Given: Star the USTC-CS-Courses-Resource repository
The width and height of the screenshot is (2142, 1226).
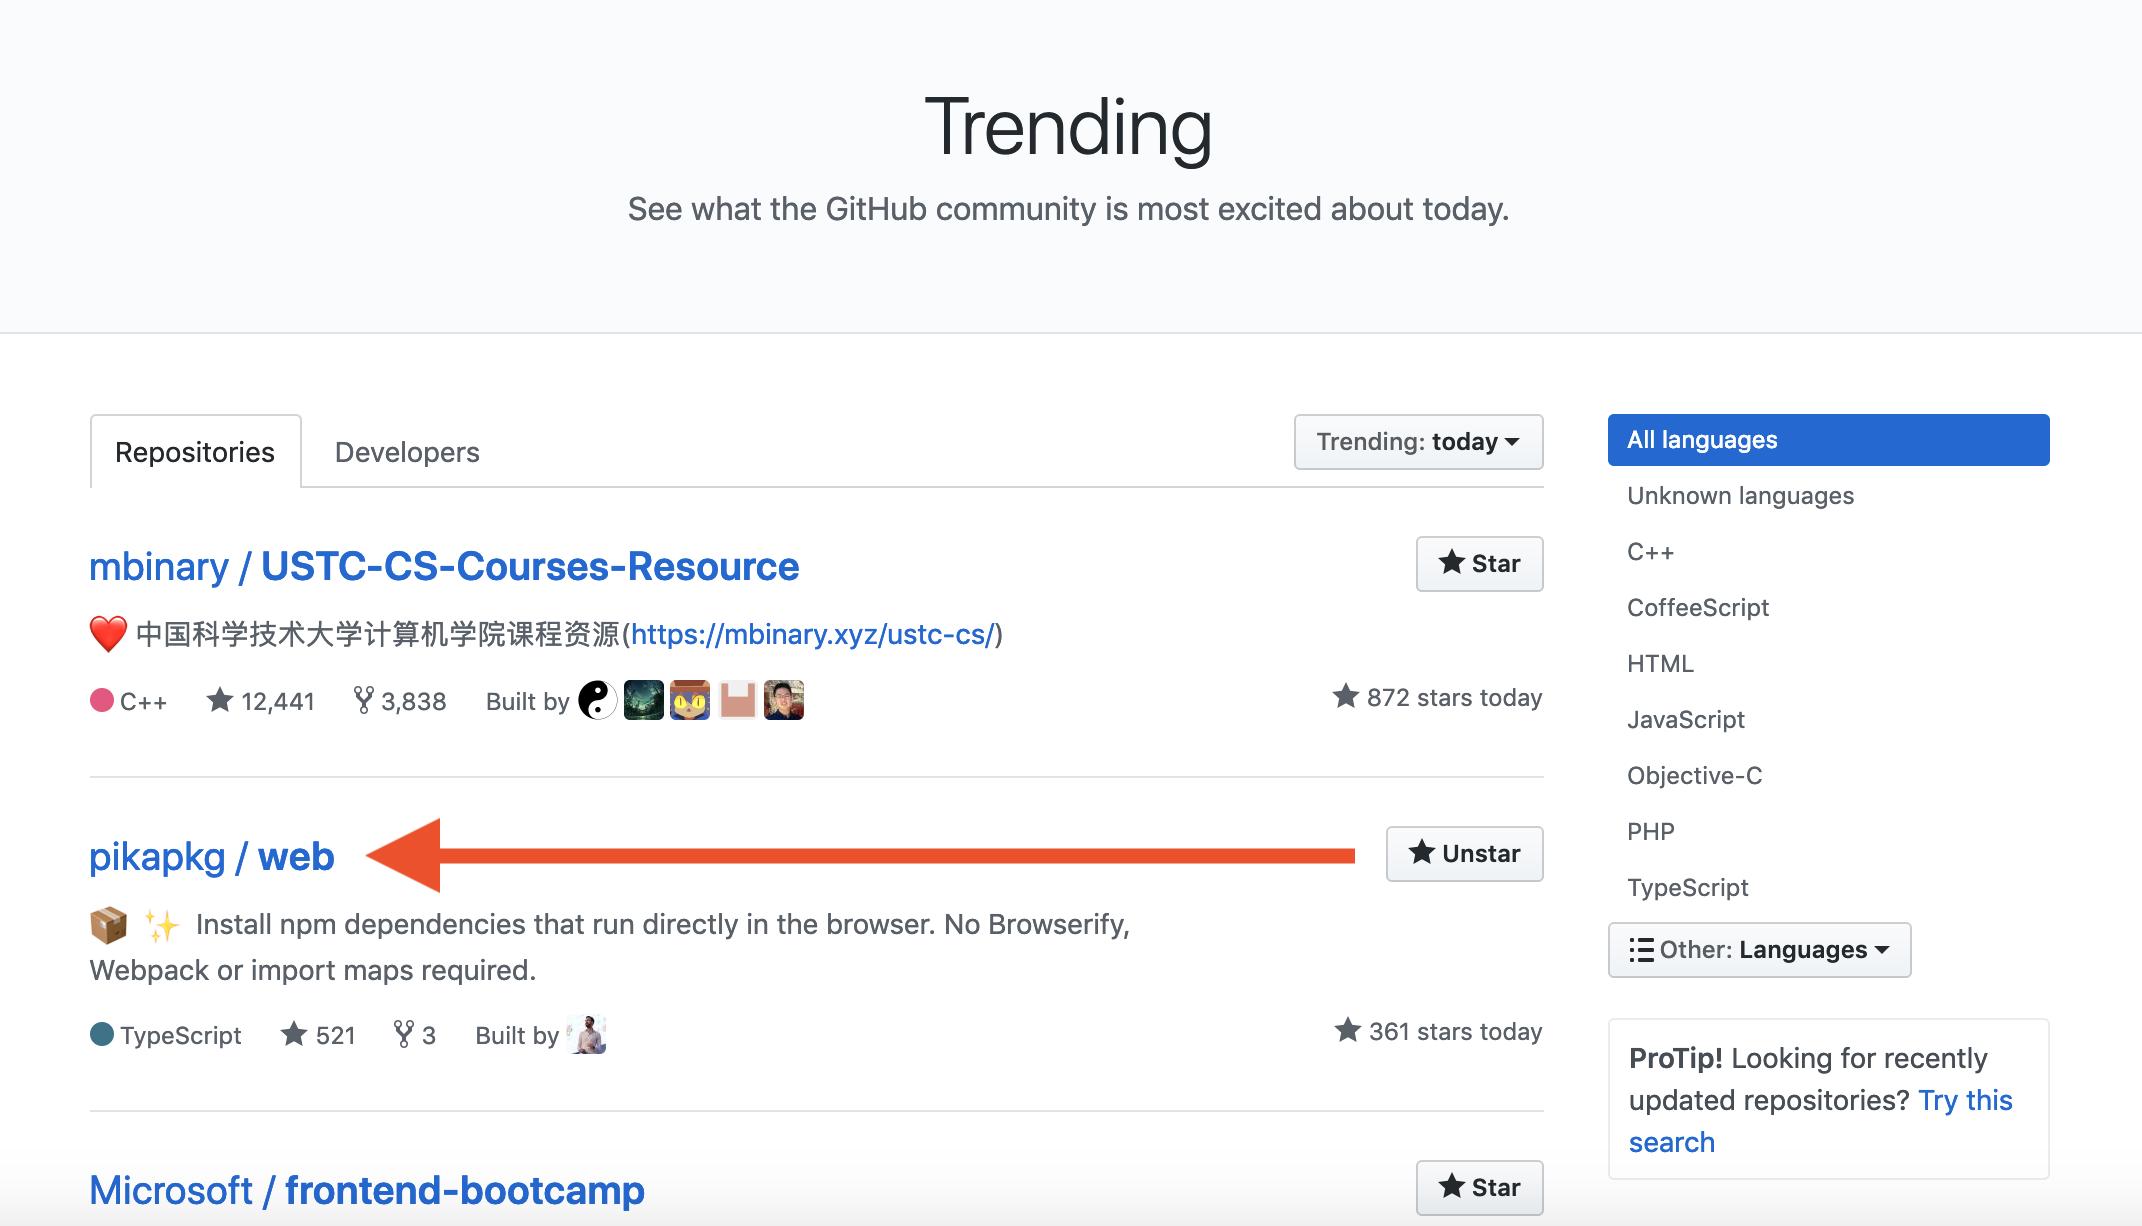Looking at the screenshot, I should point(1479,564).
